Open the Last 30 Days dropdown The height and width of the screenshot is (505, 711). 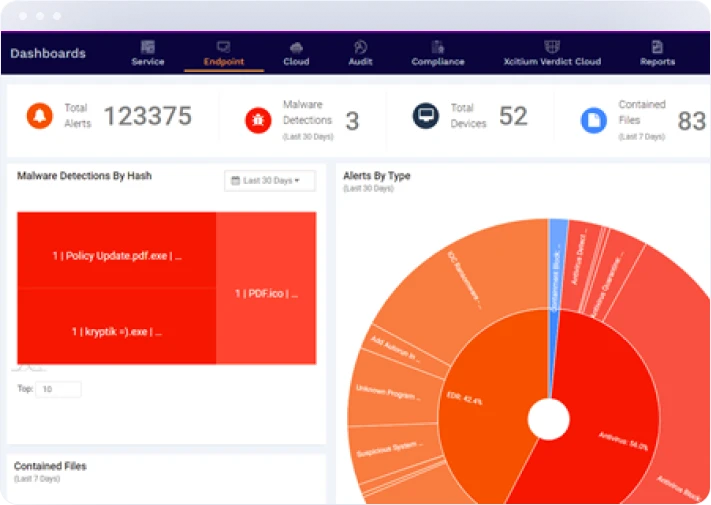(x=270, y=181)
